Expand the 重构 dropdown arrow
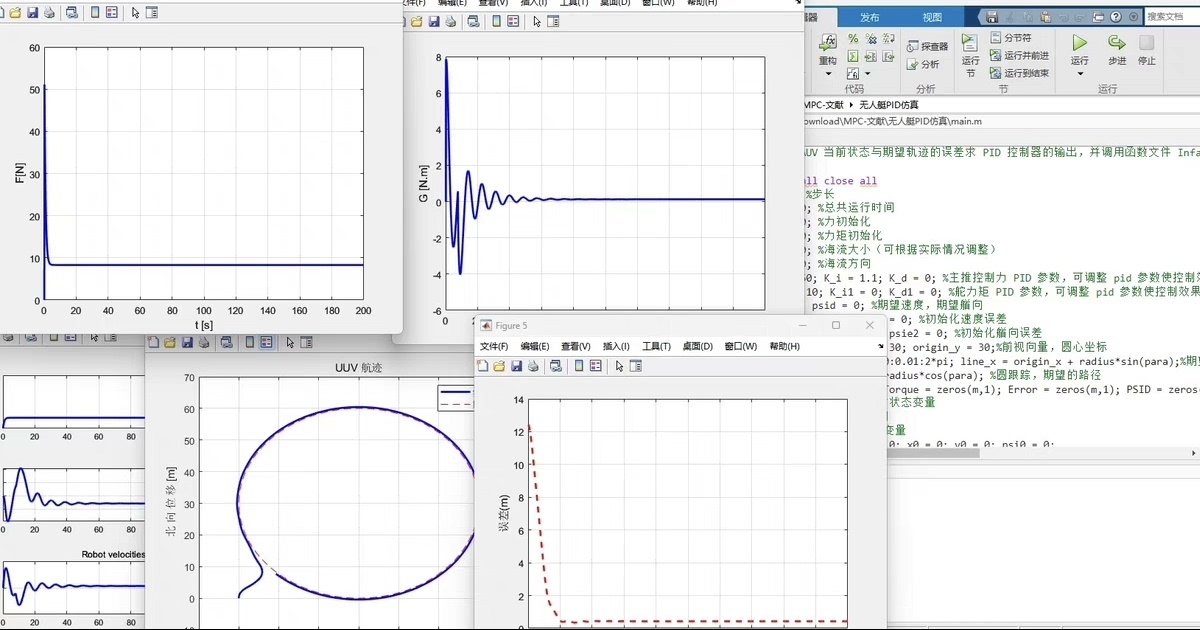 tap(828, 73)
